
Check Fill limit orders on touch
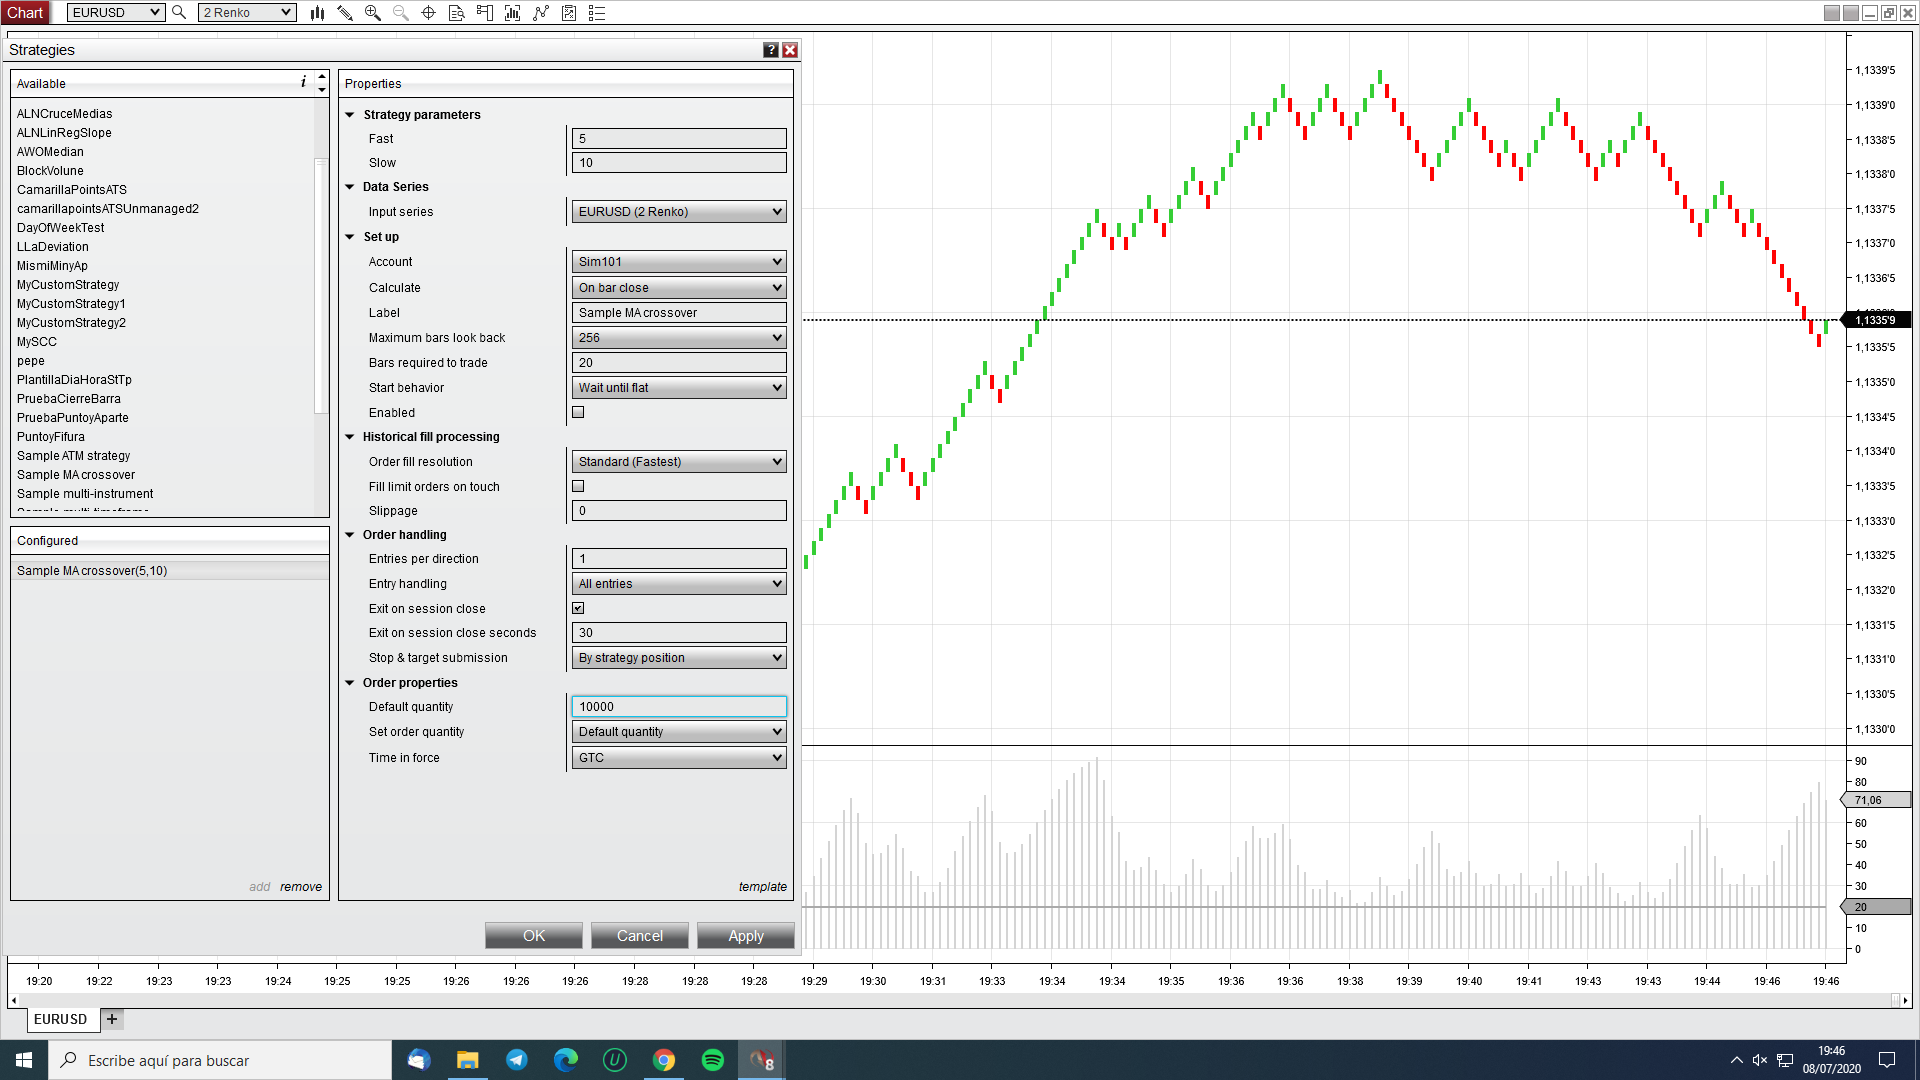pos(578,486)
